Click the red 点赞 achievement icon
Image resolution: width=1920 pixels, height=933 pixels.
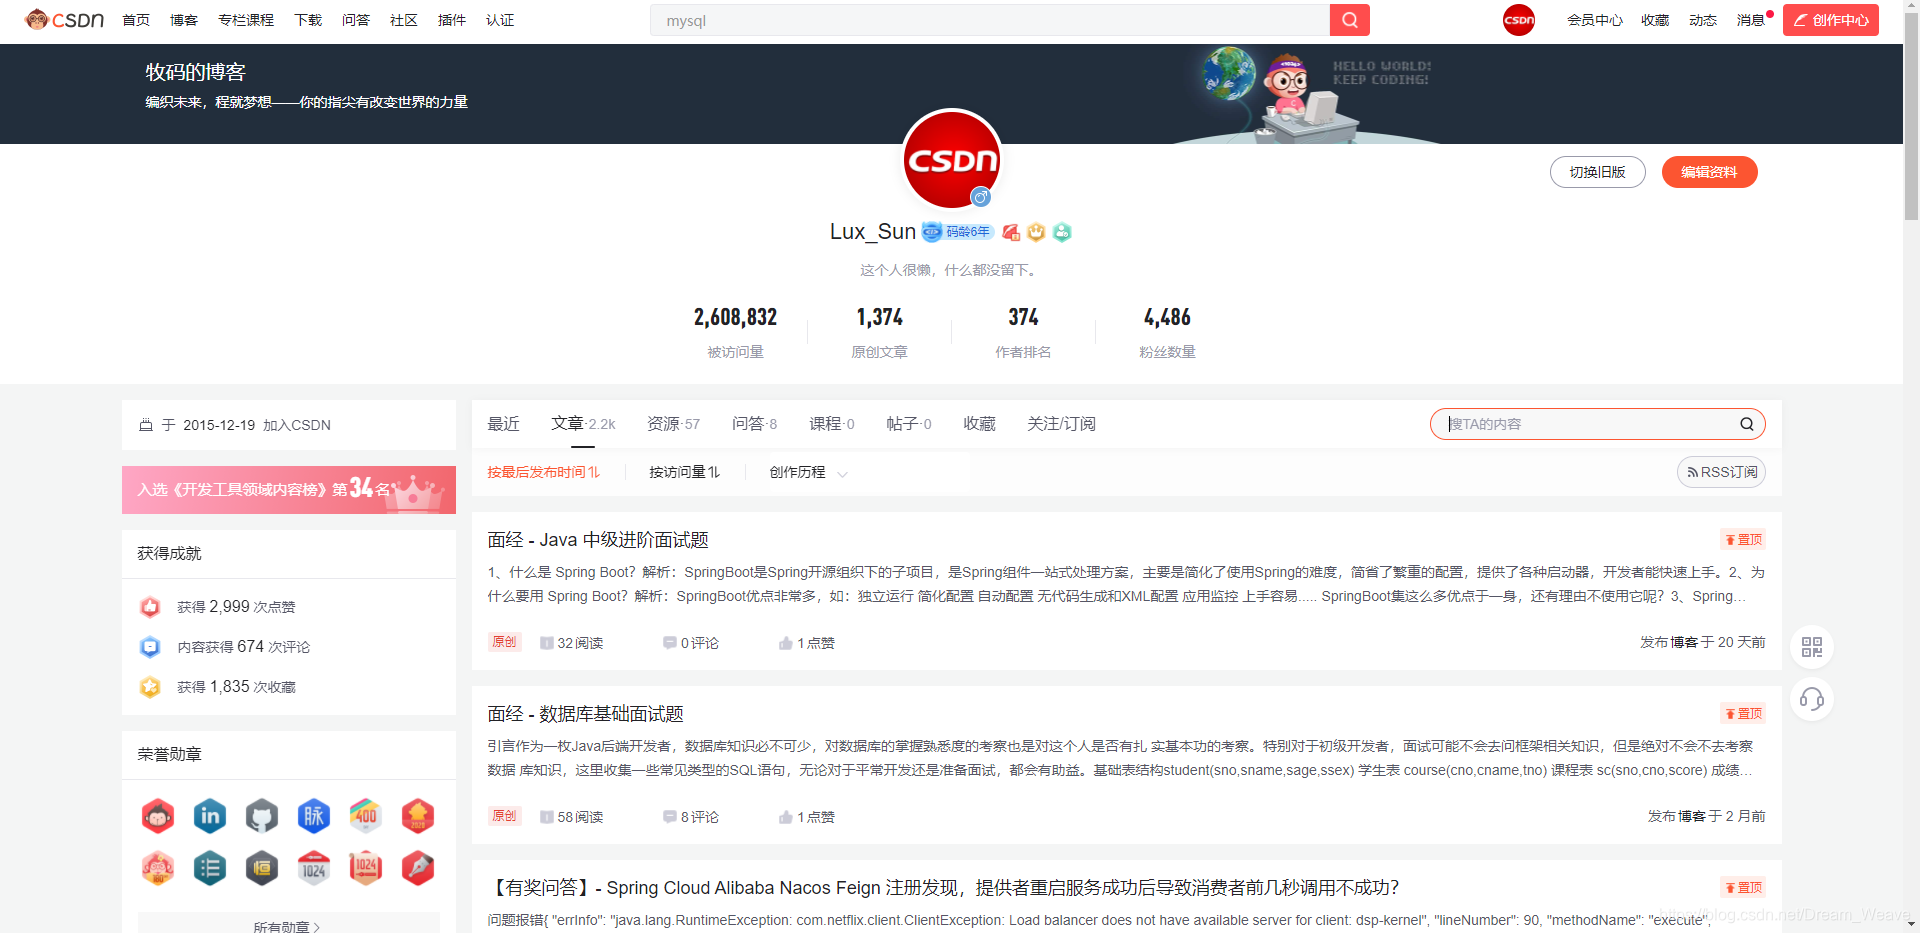pos(150,607)
